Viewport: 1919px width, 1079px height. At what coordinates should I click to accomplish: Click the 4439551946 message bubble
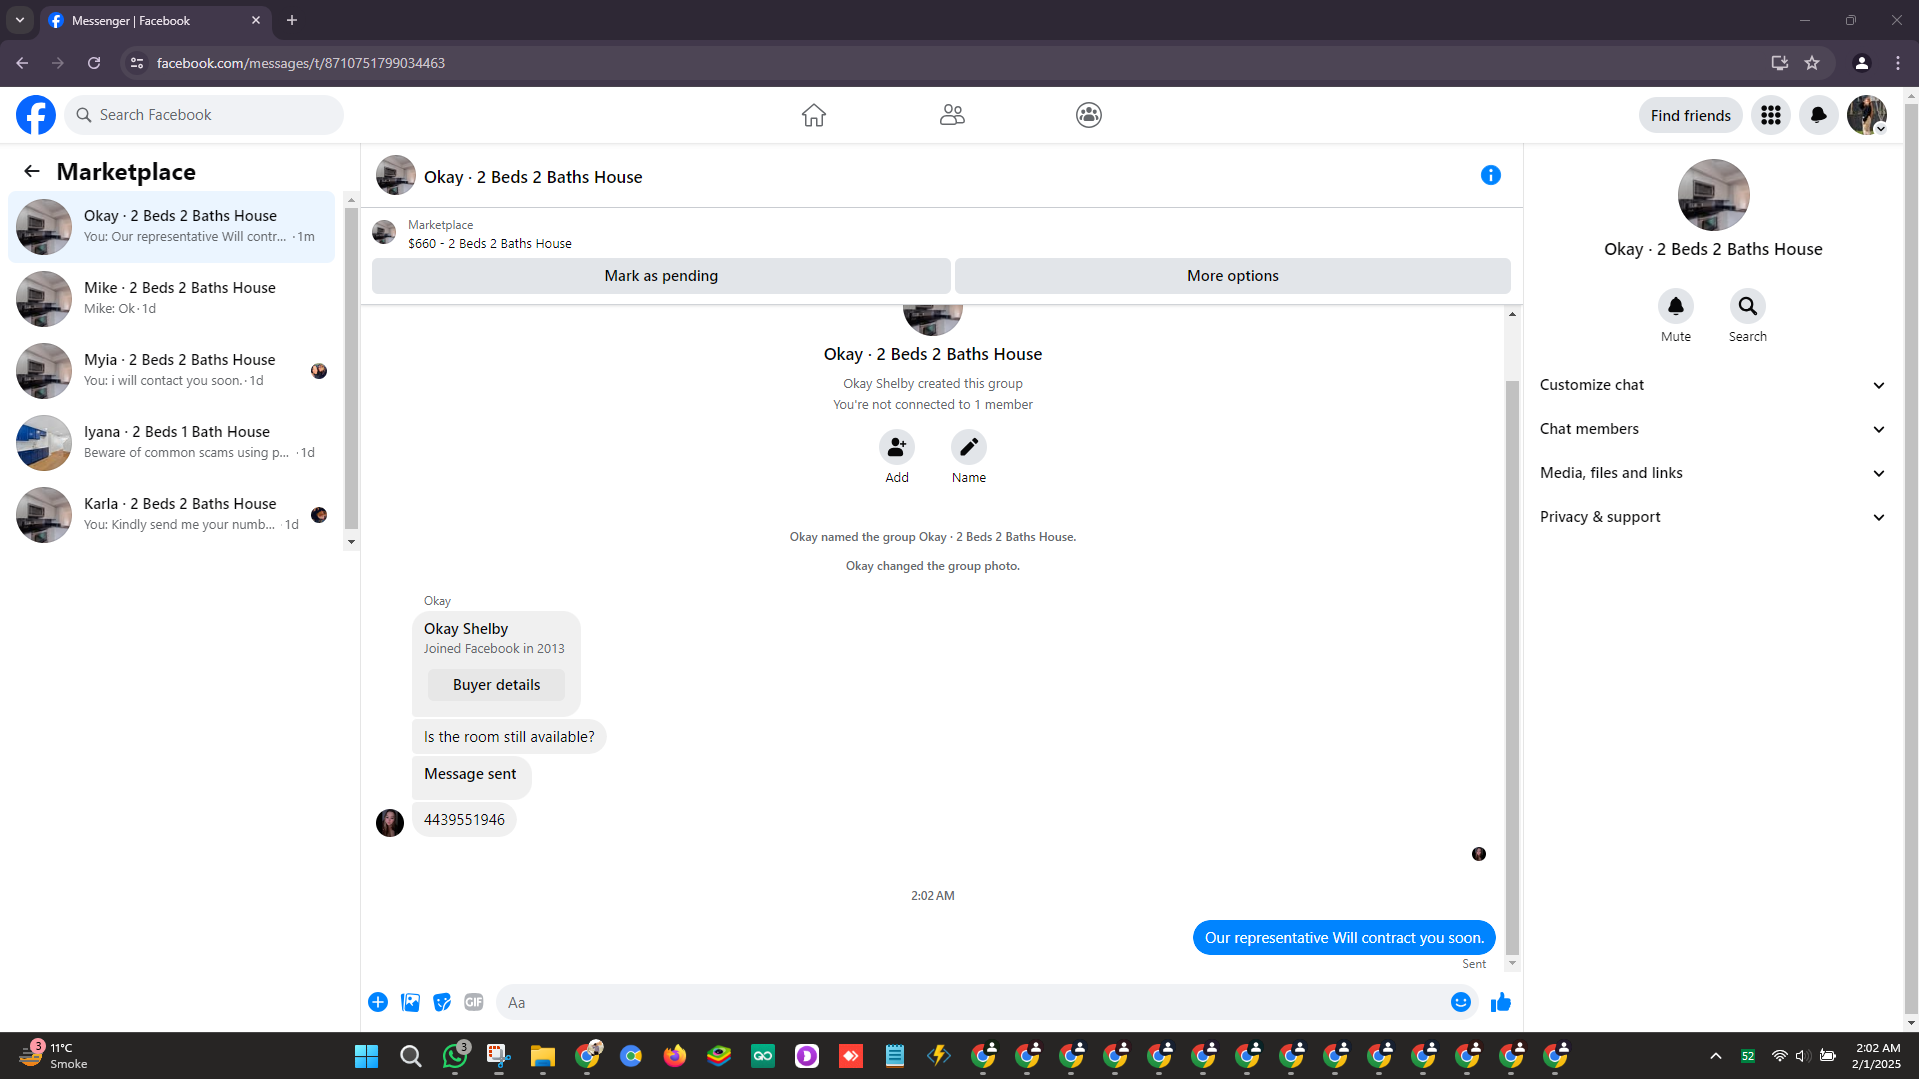(464, 820)
